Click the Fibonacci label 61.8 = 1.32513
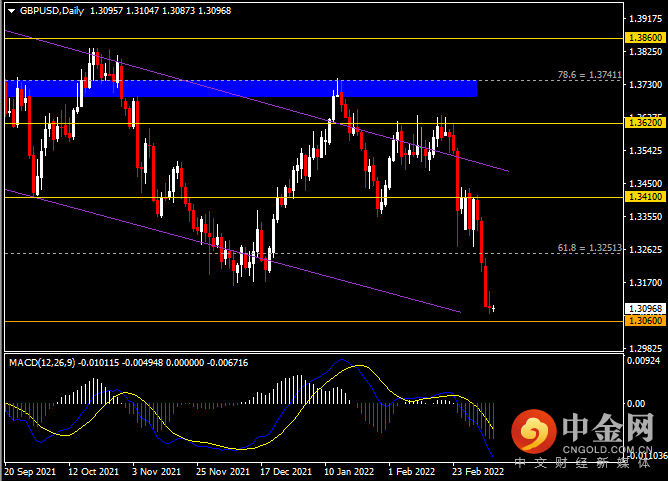Screen dimensions: 668x481 (x=590, y=248)
